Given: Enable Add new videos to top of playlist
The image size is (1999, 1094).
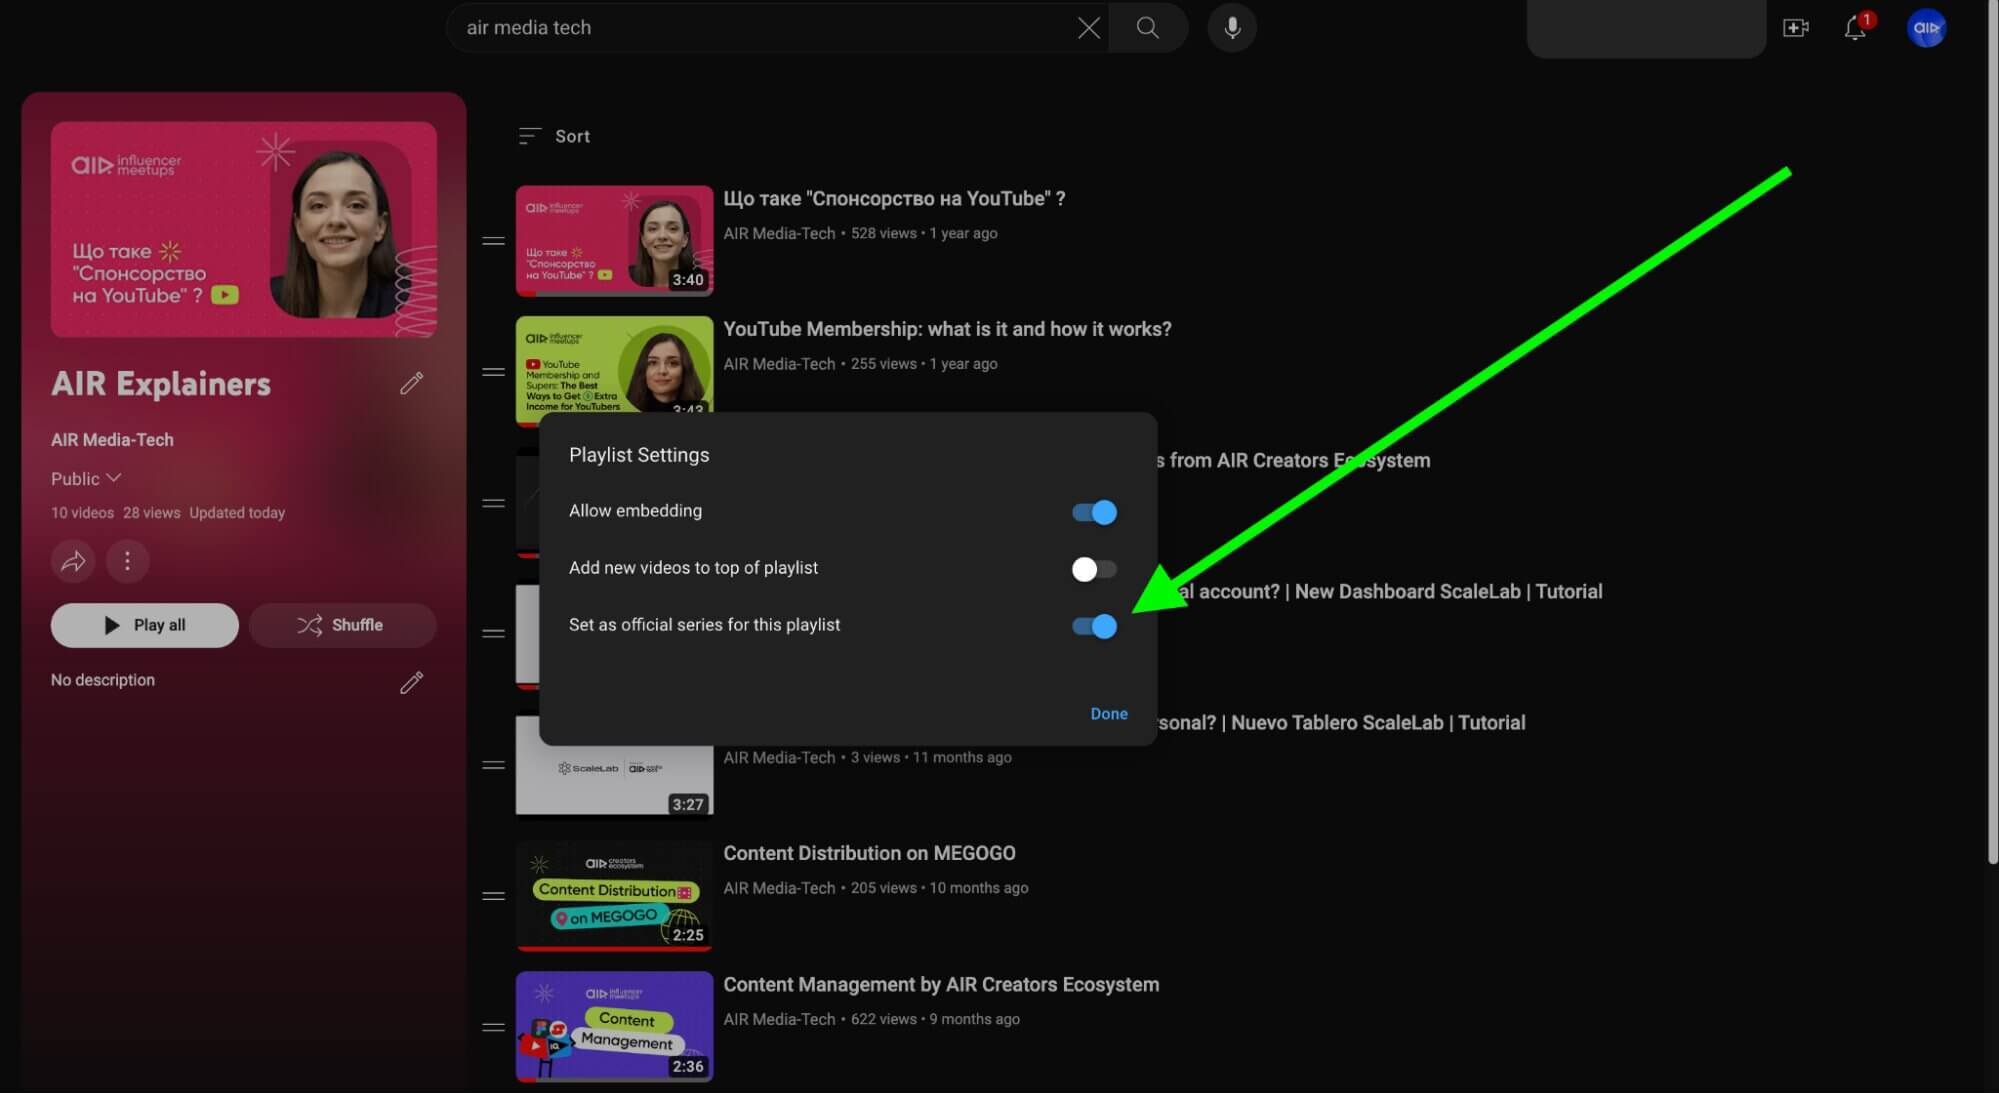Looking at the screenshot, I should click(x=1094, y=569).
